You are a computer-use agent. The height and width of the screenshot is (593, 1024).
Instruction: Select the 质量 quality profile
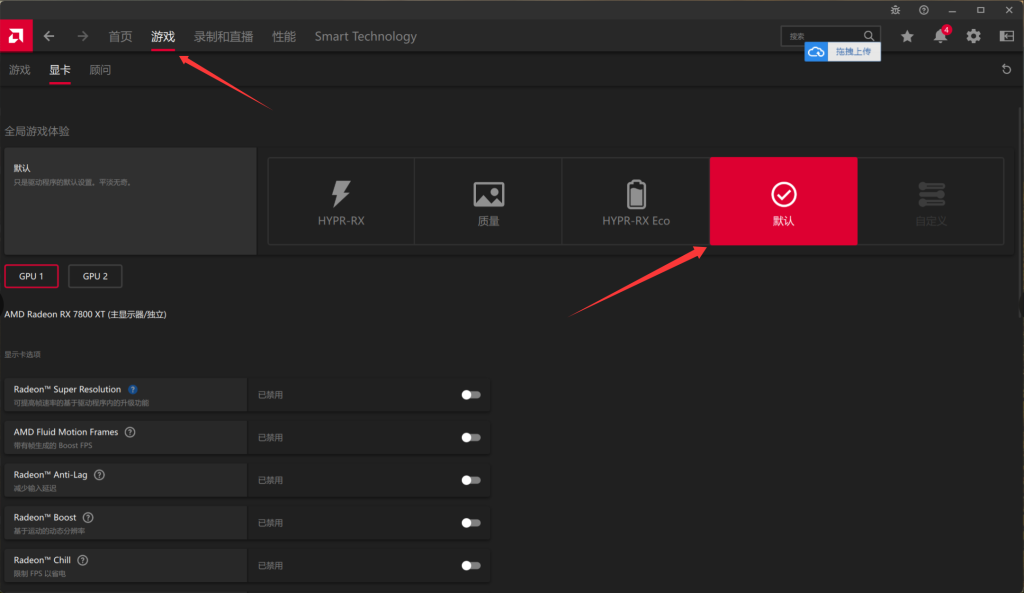click(x=488, y=201)
